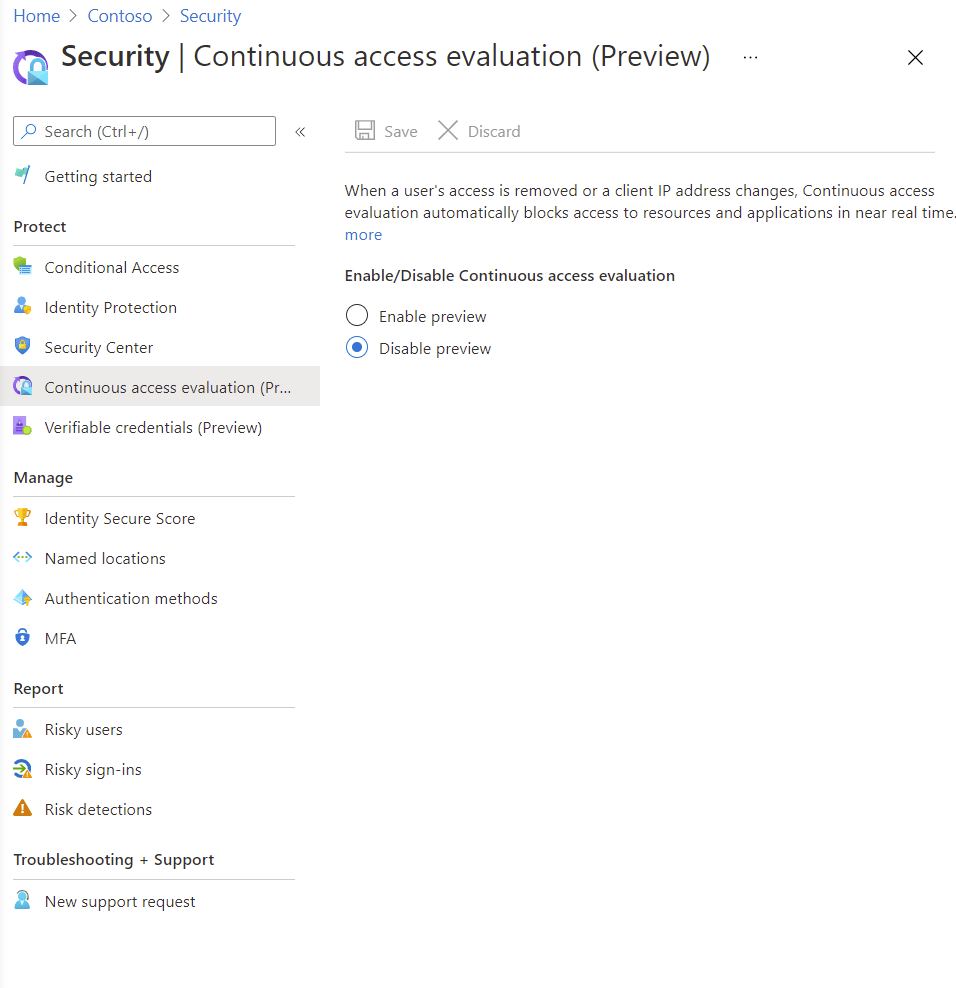Click the Identity Protection icon
Screen dimensions: 956x988
pyautogui.click(x=22, y=307)
